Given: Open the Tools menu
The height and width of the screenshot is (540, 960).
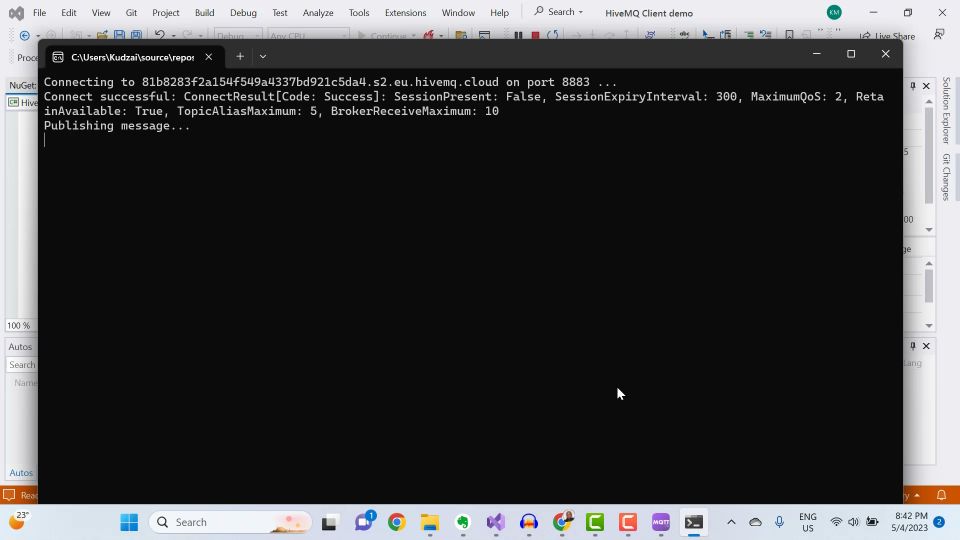Looking at the screenshot, I should 359,13.
